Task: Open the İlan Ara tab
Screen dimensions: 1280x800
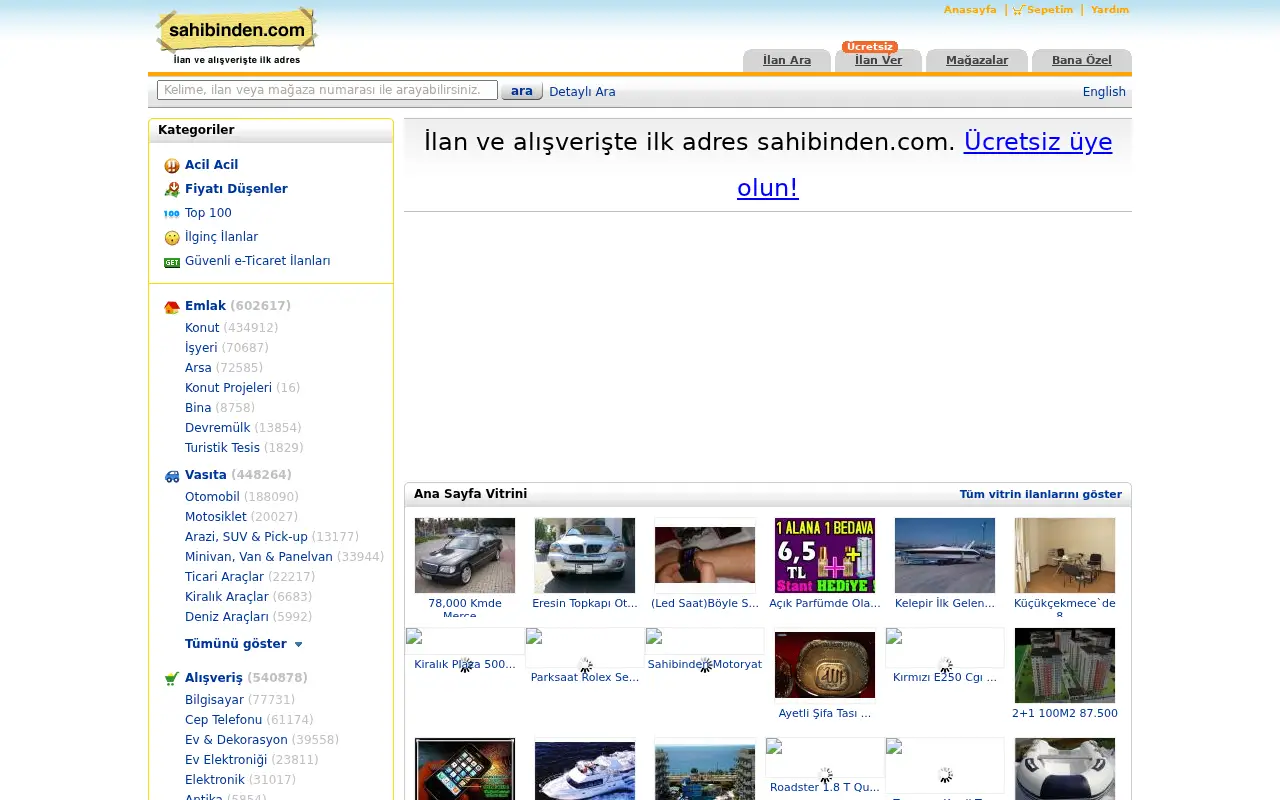Action: (x=787, y=60)
